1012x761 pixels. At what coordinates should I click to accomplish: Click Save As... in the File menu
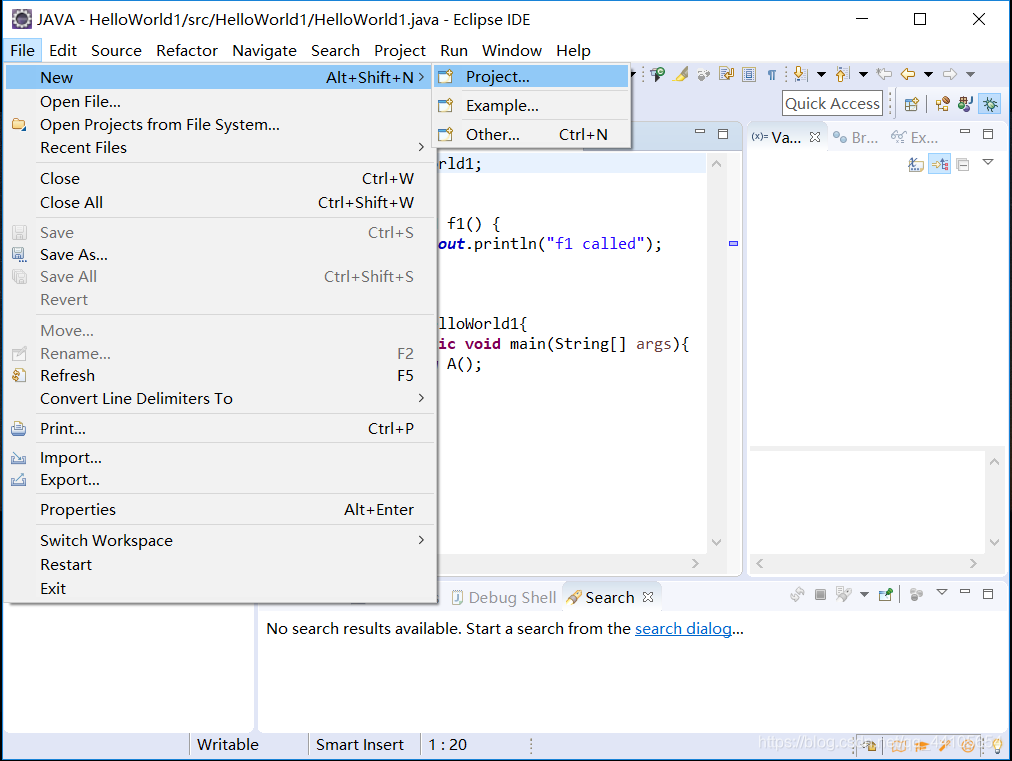click(x=220, y=255)
